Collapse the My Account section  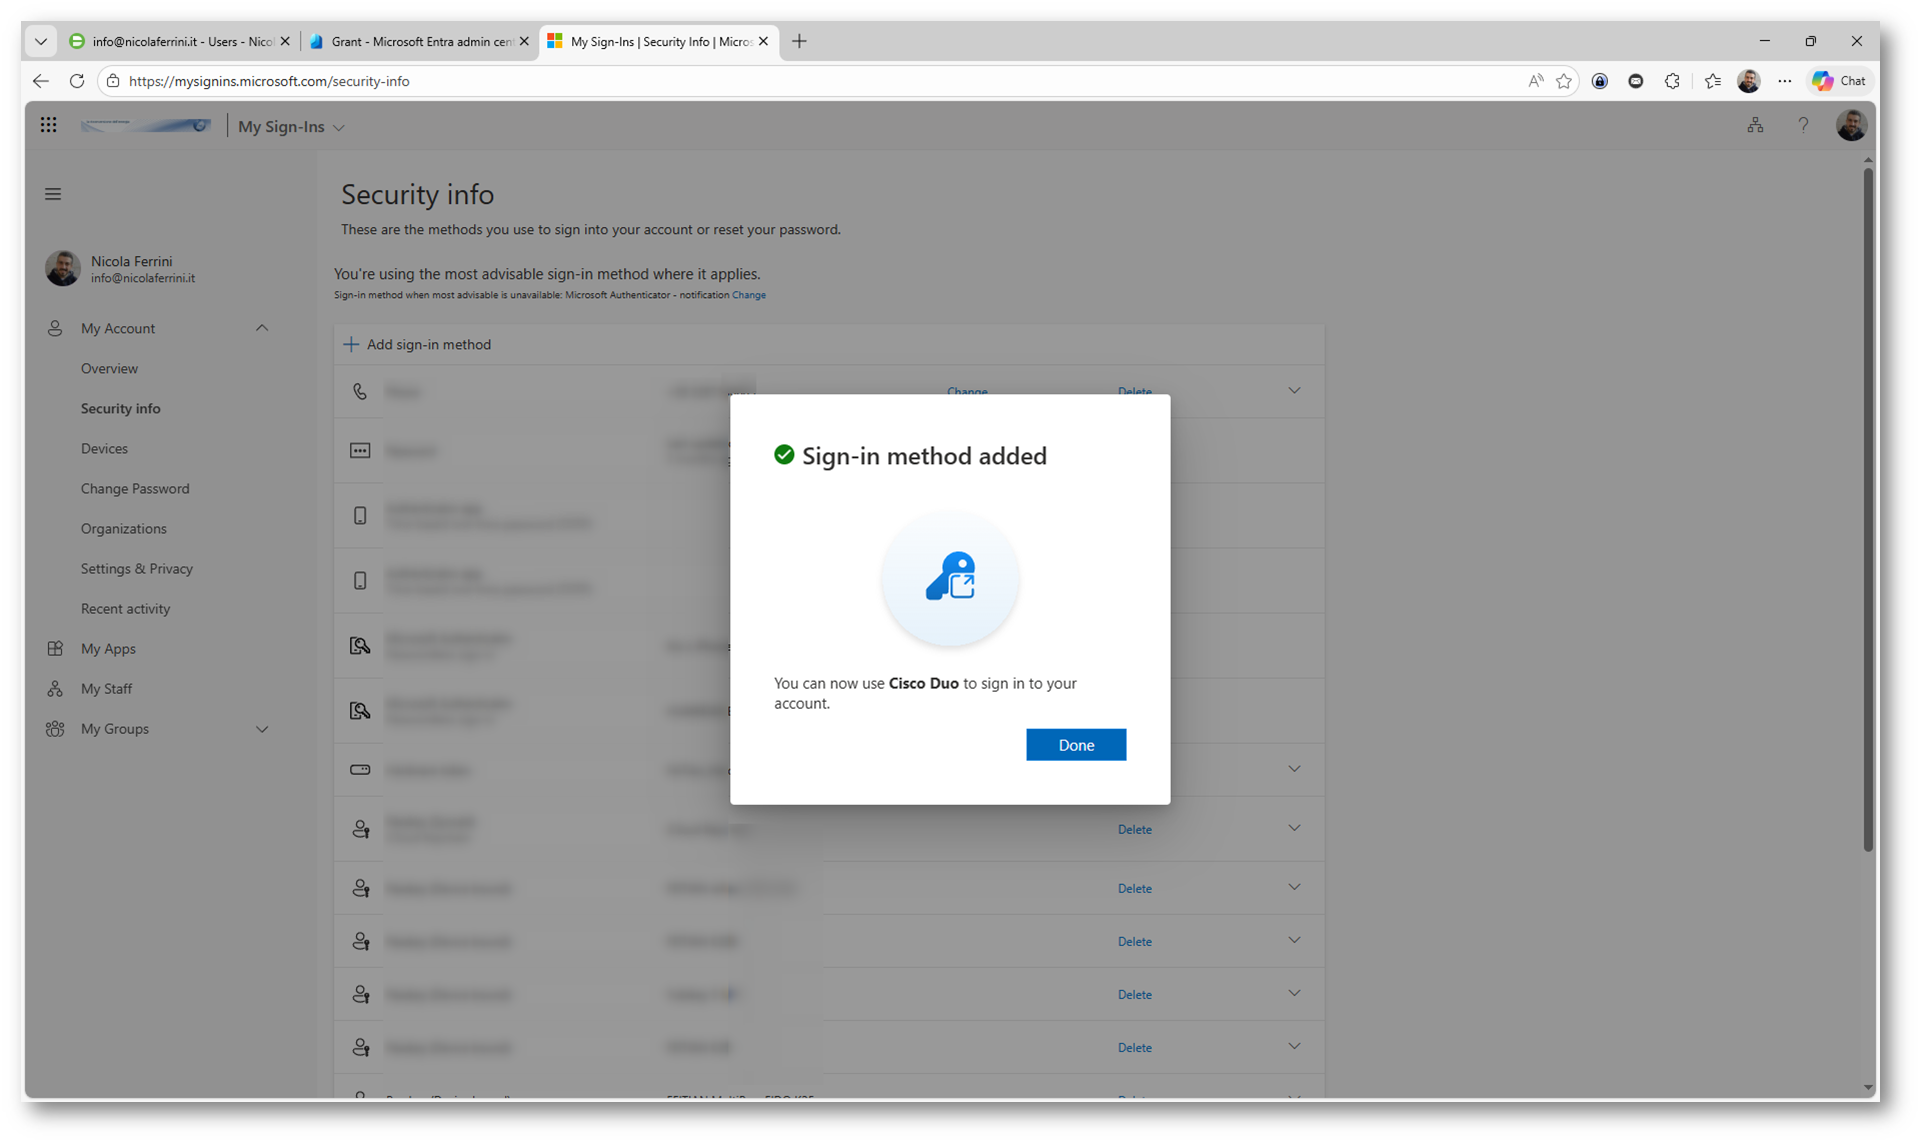(x=262, y=328)
